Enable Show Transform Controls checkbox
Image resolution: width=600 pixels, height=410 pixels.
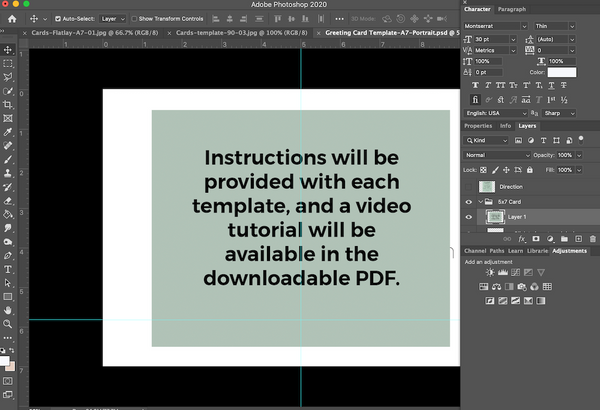pyautogui.click(x=134, y=19)
